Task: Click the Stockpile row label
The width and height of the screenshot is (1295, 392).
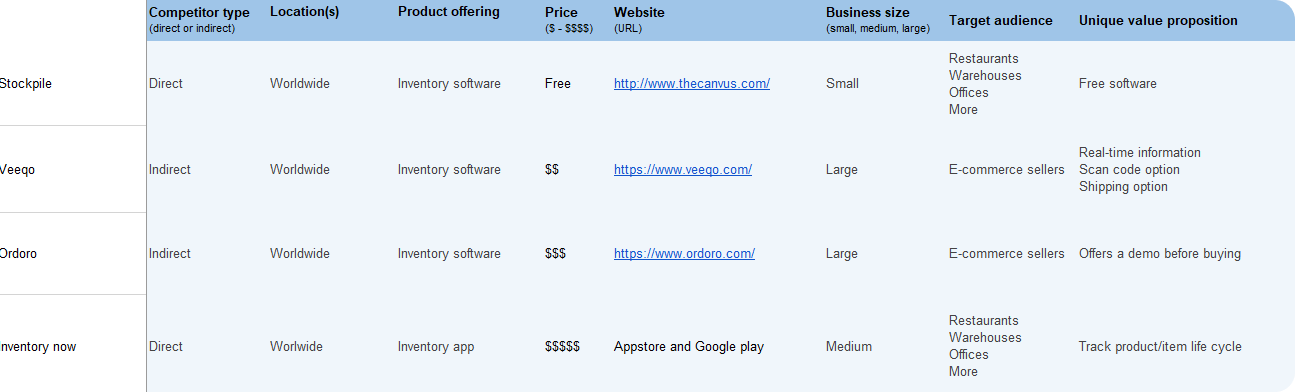Action: (x=26, y=84)
